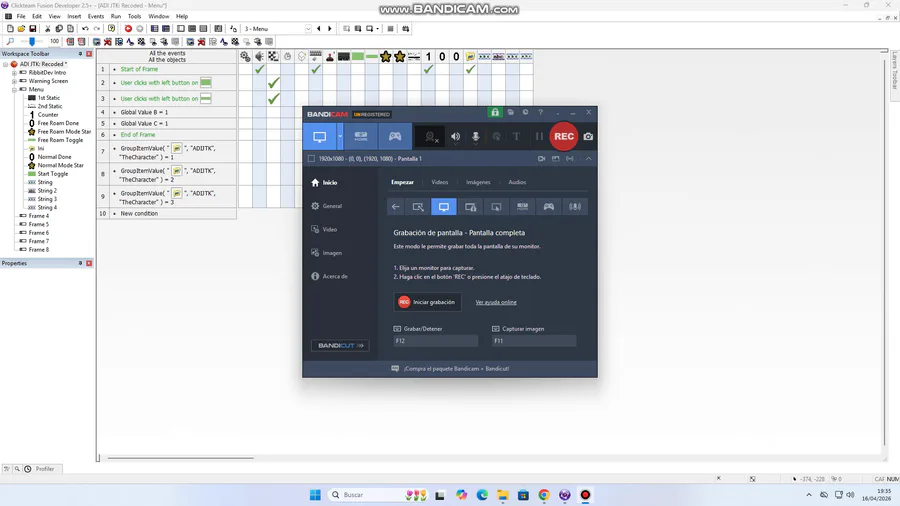Viewport: 900px width, 506px height.
Task: Open screen mode dropdown arrow in Bandicam
Action: point(340,137)
